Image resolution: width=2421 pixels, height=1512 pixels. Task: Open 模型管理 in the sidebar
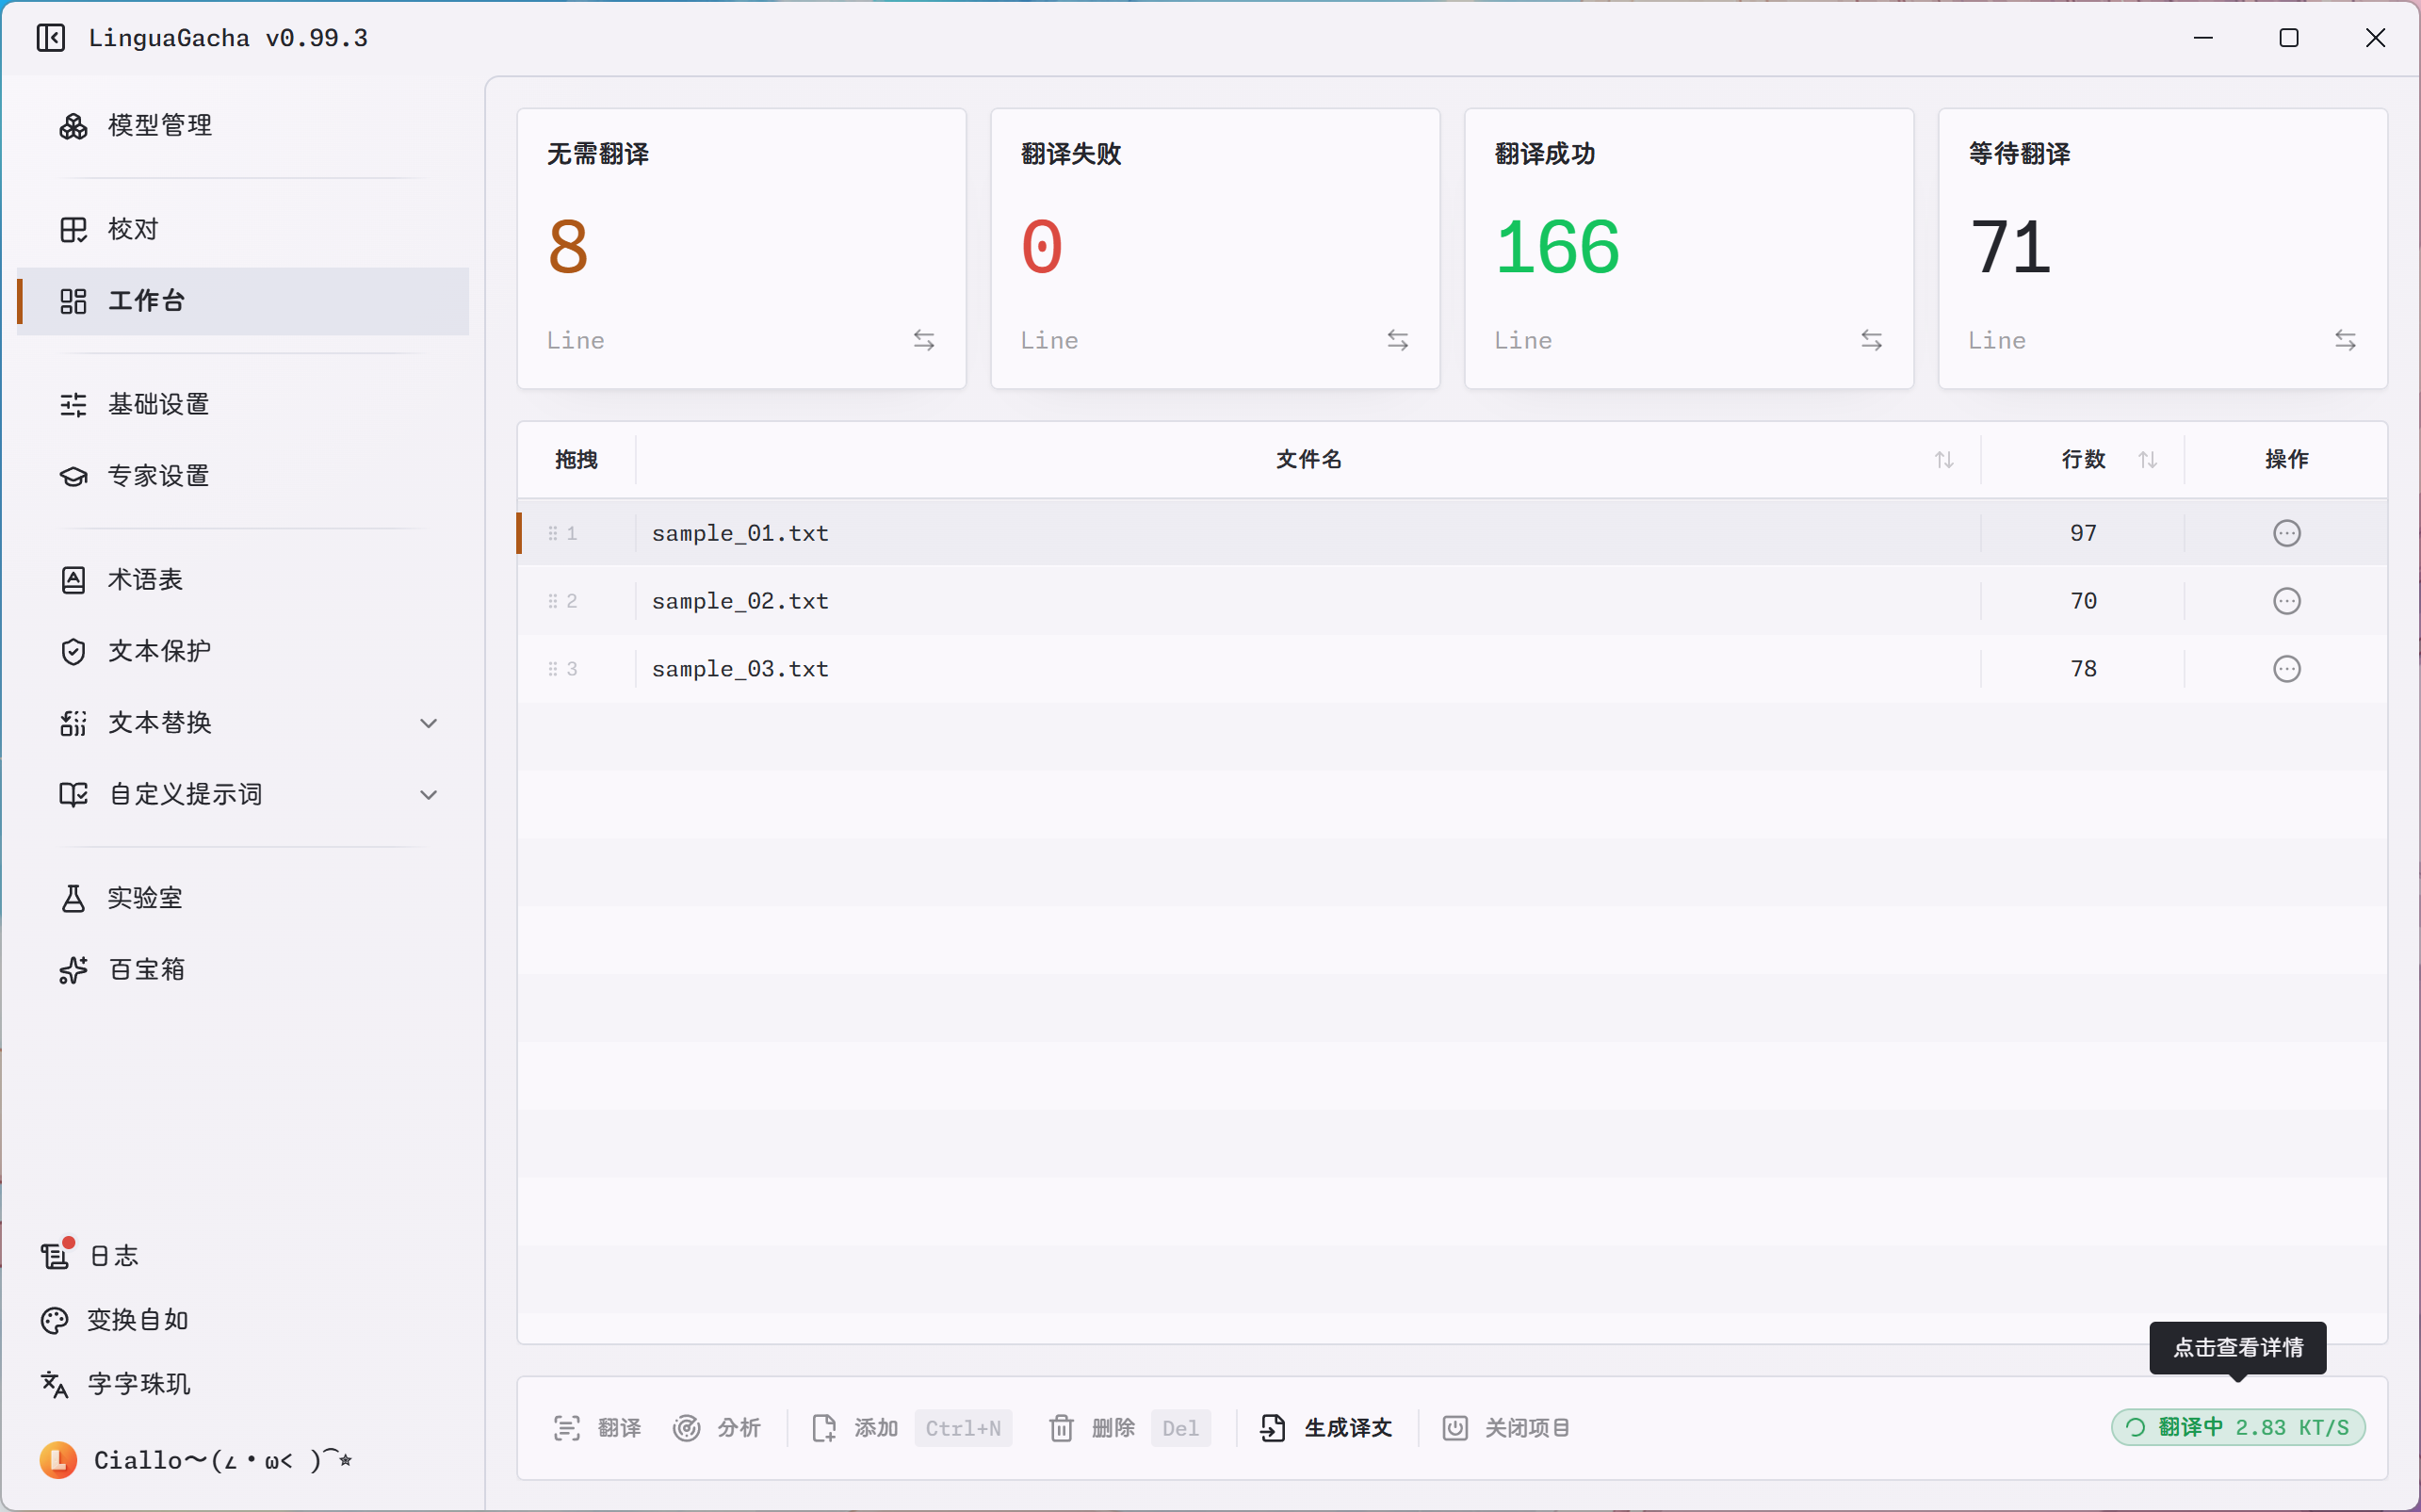[243, 125]
